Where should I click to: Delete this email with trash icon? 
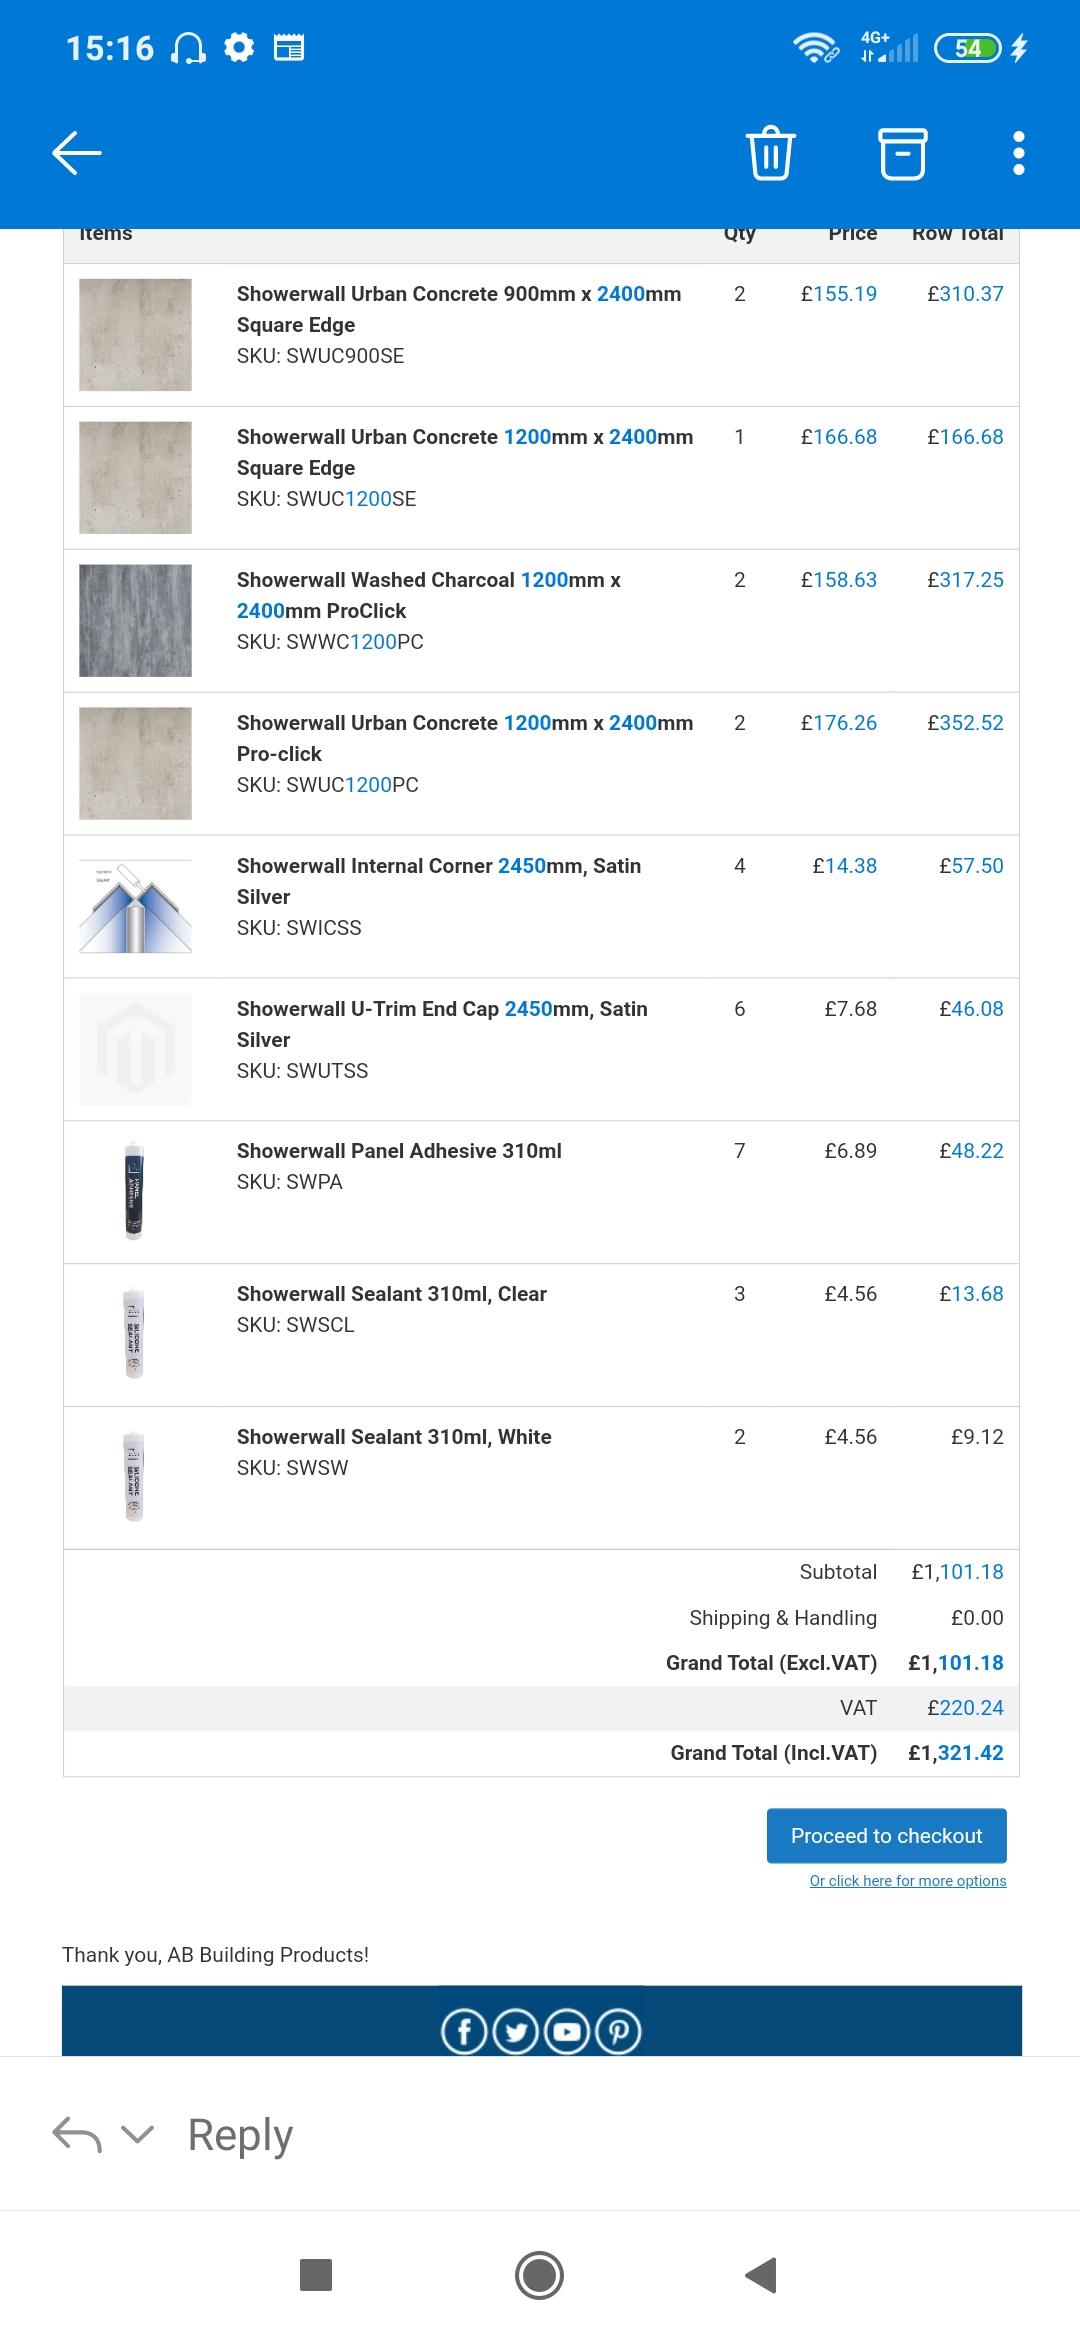point(770,153)
